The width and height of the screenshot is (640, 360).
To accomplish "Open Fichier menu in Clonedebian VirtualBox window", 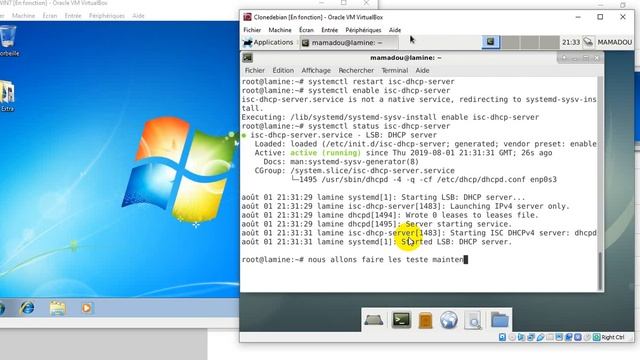I will point(252,30).
